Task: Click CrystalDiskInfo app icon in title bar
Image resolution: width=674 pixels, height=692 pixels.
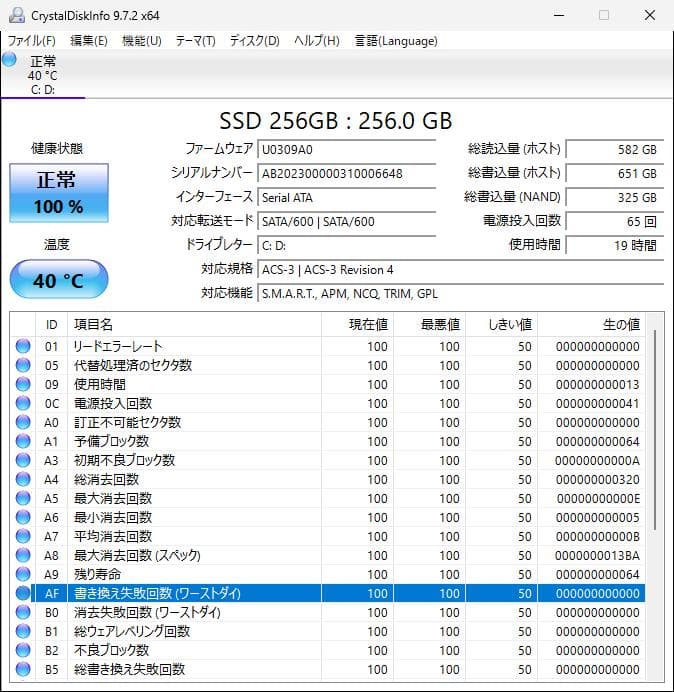Action: click(x=13, y=15)
